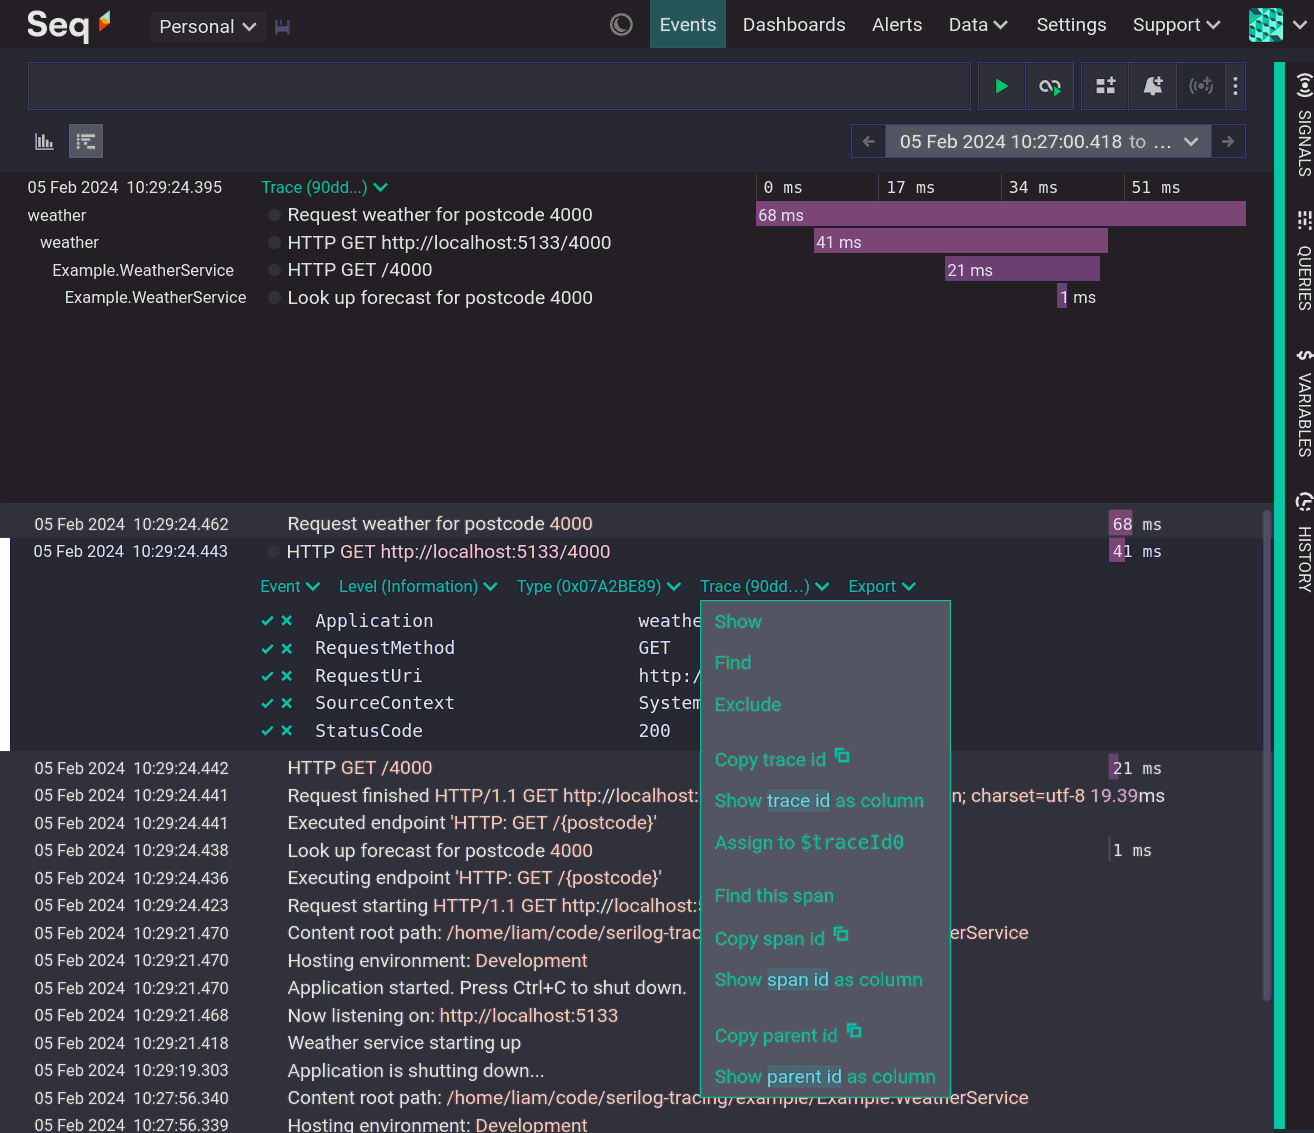Viewport: 1314px width, 1133px height.
Task: Open the Data menu dropdown
Action: 978,25
